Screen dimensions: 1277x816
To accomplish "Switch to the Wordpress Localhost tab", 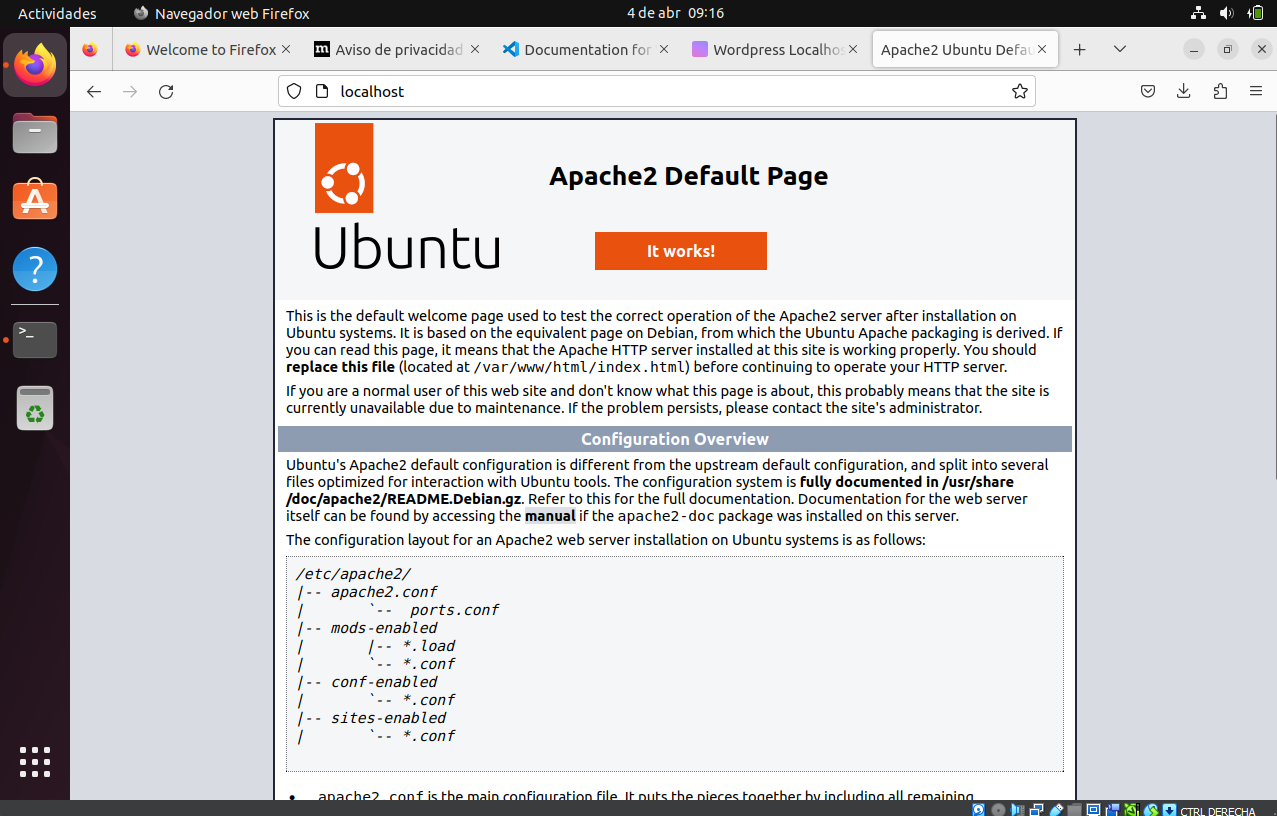I will tap(770, 50).
